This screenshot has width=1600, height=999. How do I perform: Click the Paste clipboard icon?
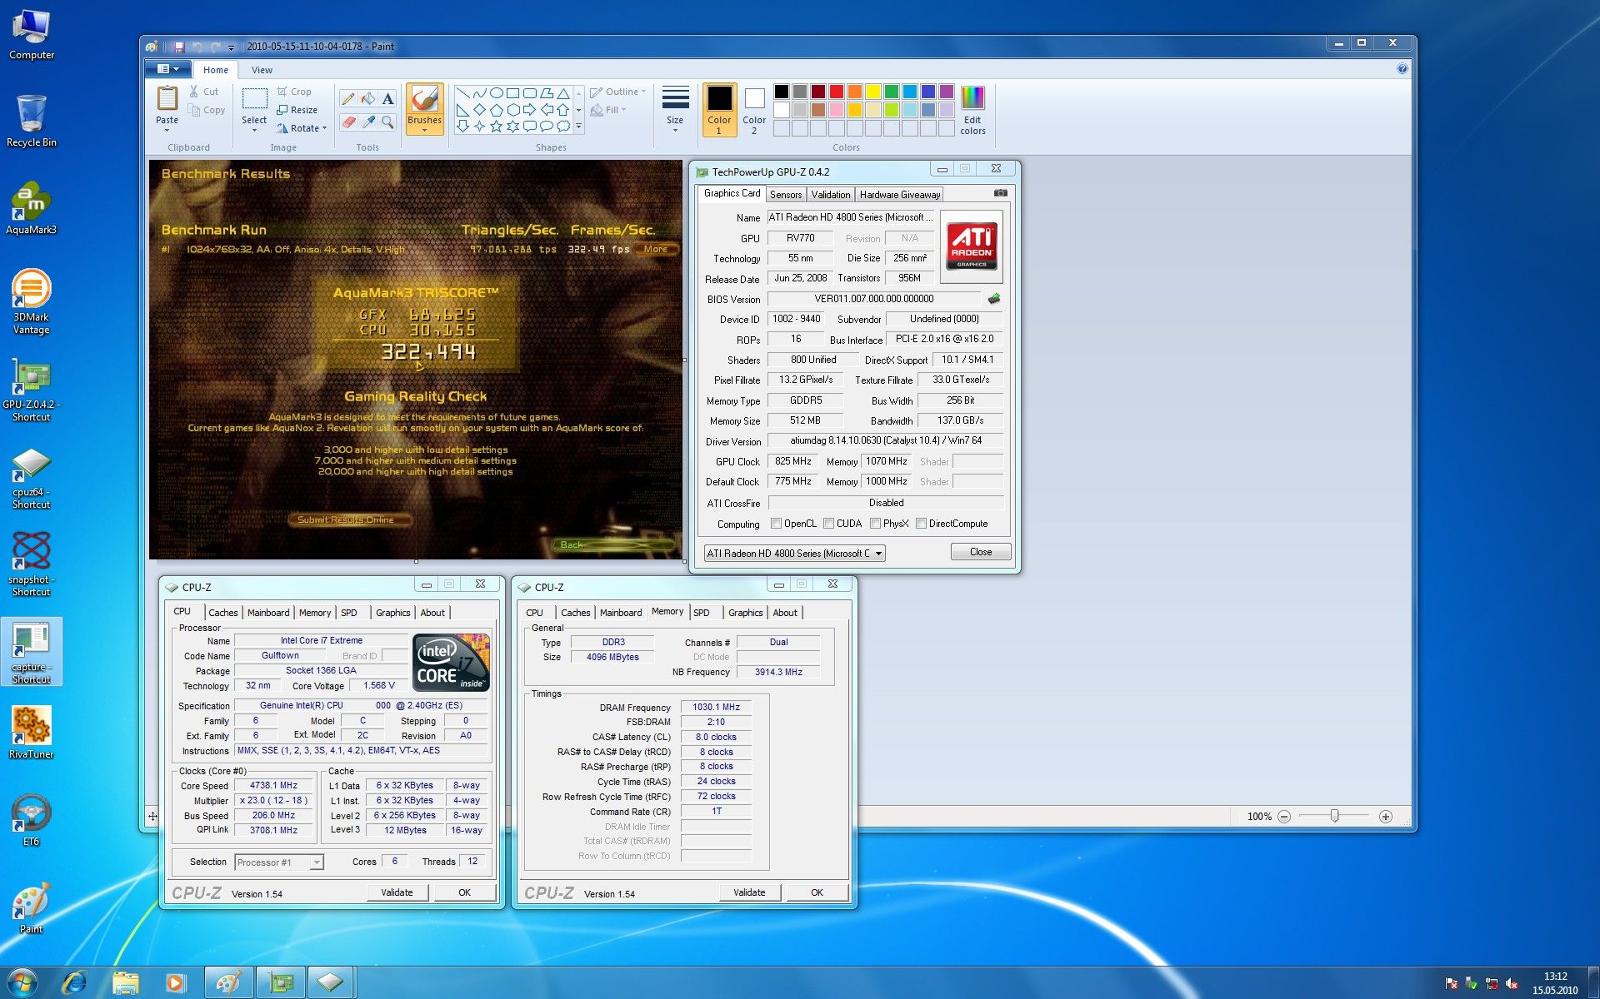coord(167,98)
